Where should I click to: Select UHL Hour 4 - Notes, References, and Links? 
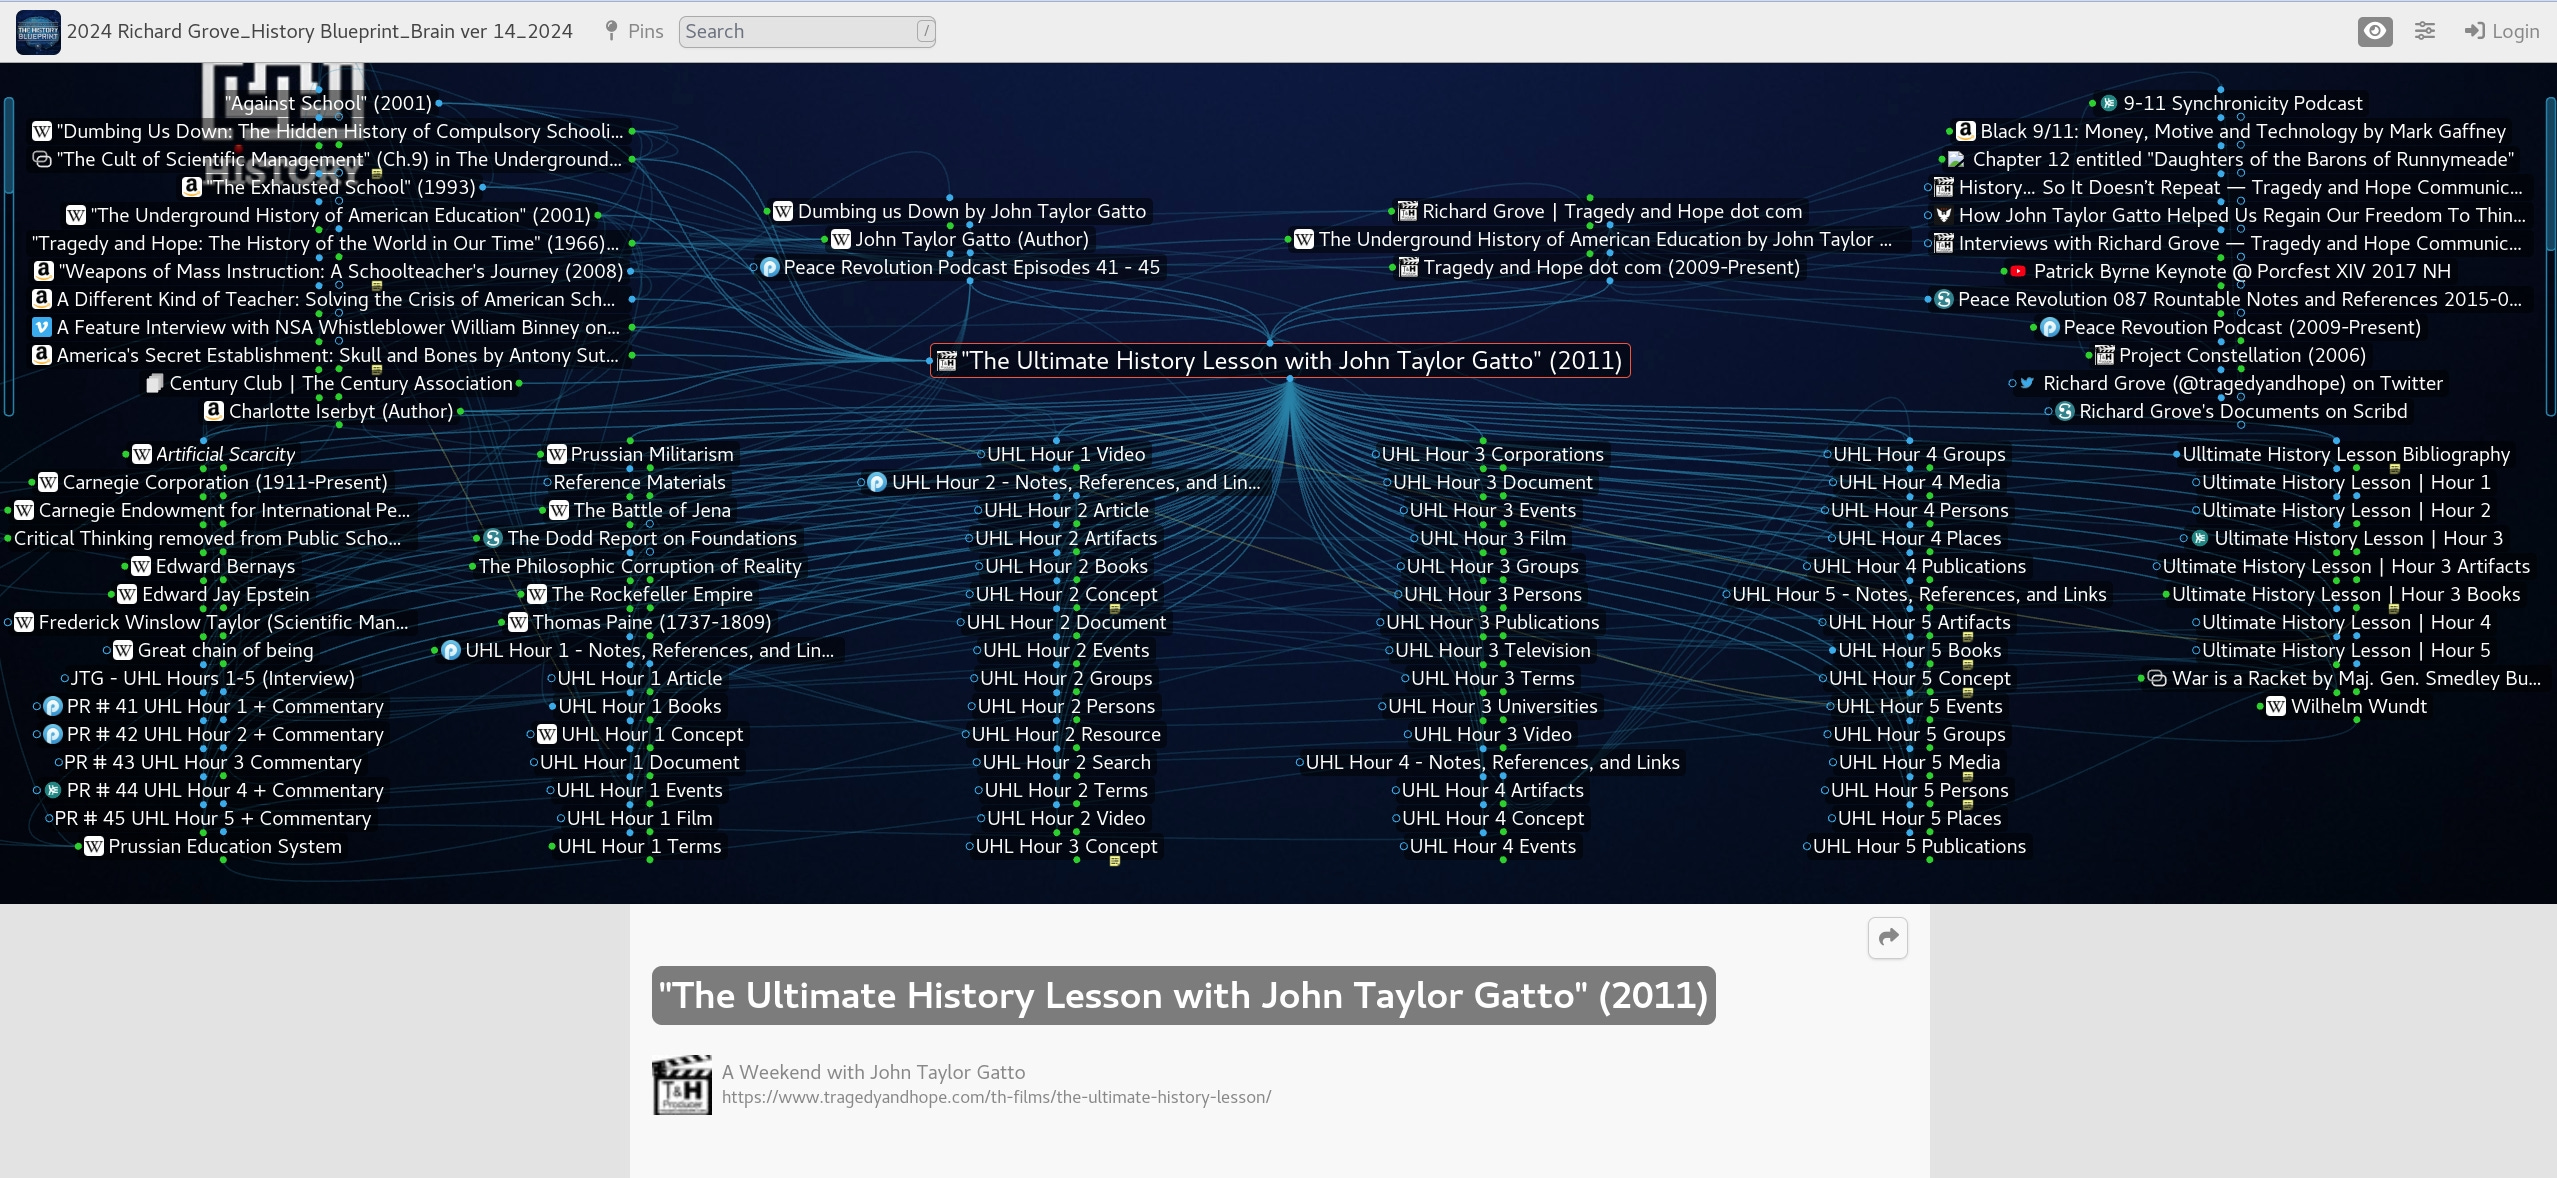point(1492,762)
